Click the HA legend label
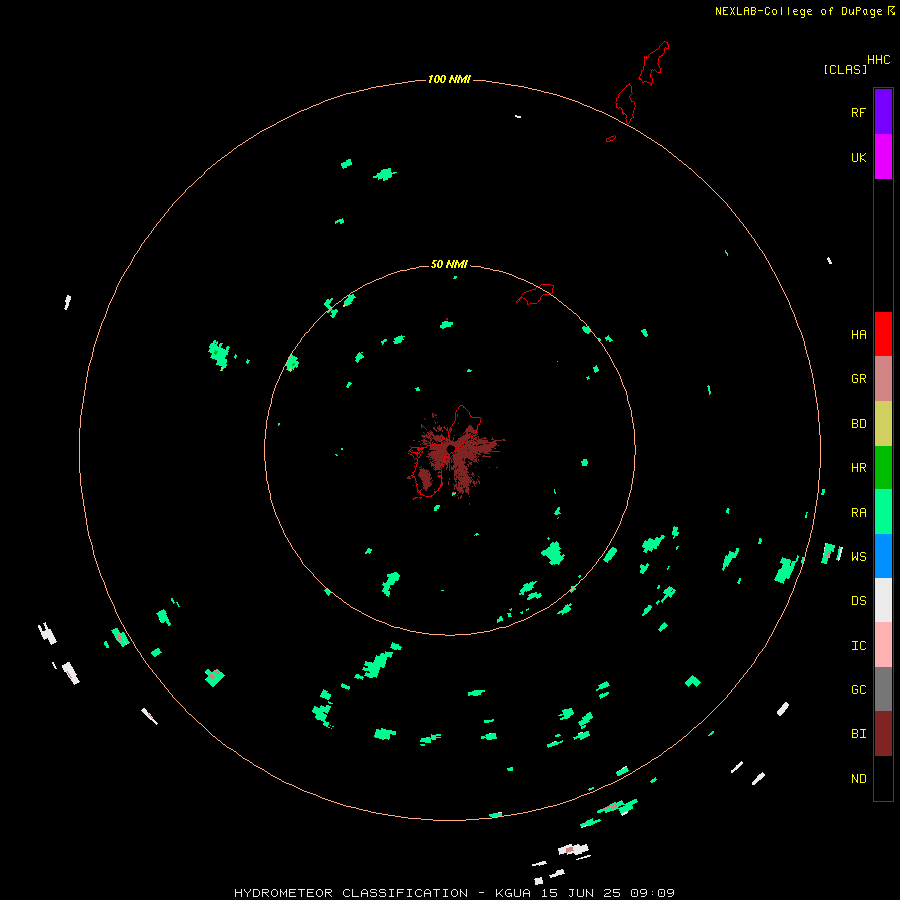The image size is (900, 900). click(858, 335)
